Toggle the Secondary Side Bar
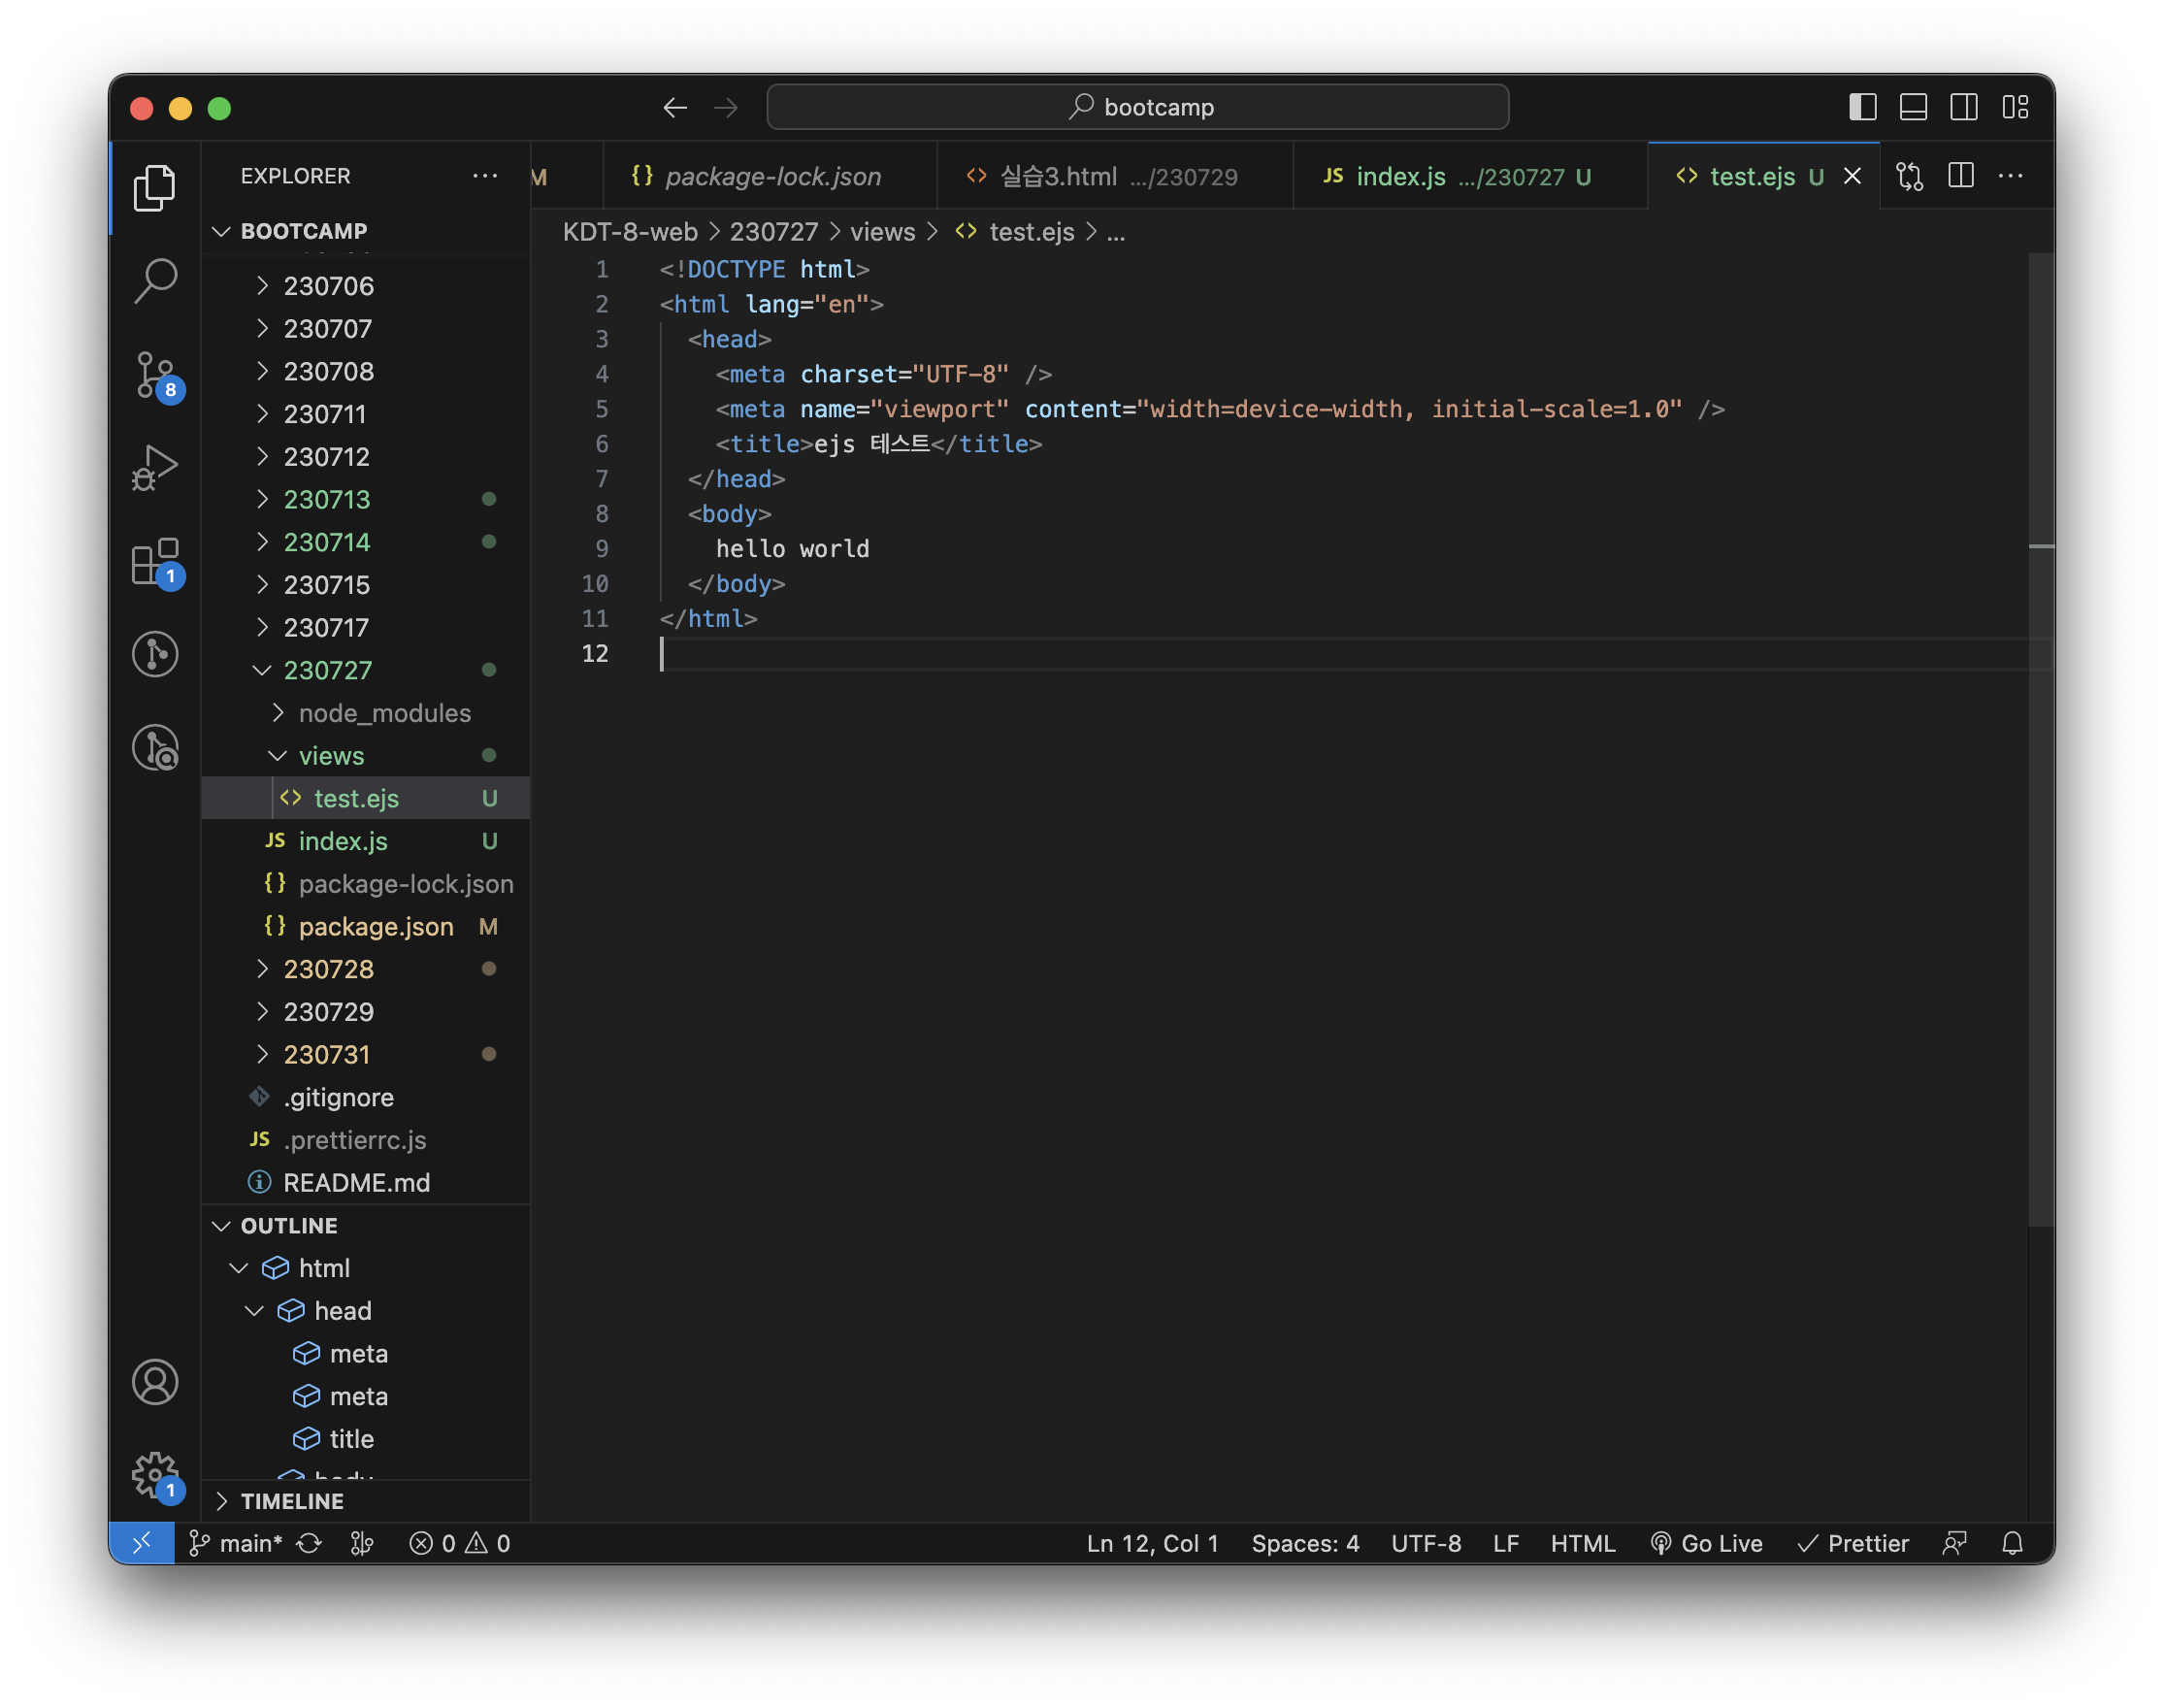Viewport: 2164px width, 1708px height. 1965,107
